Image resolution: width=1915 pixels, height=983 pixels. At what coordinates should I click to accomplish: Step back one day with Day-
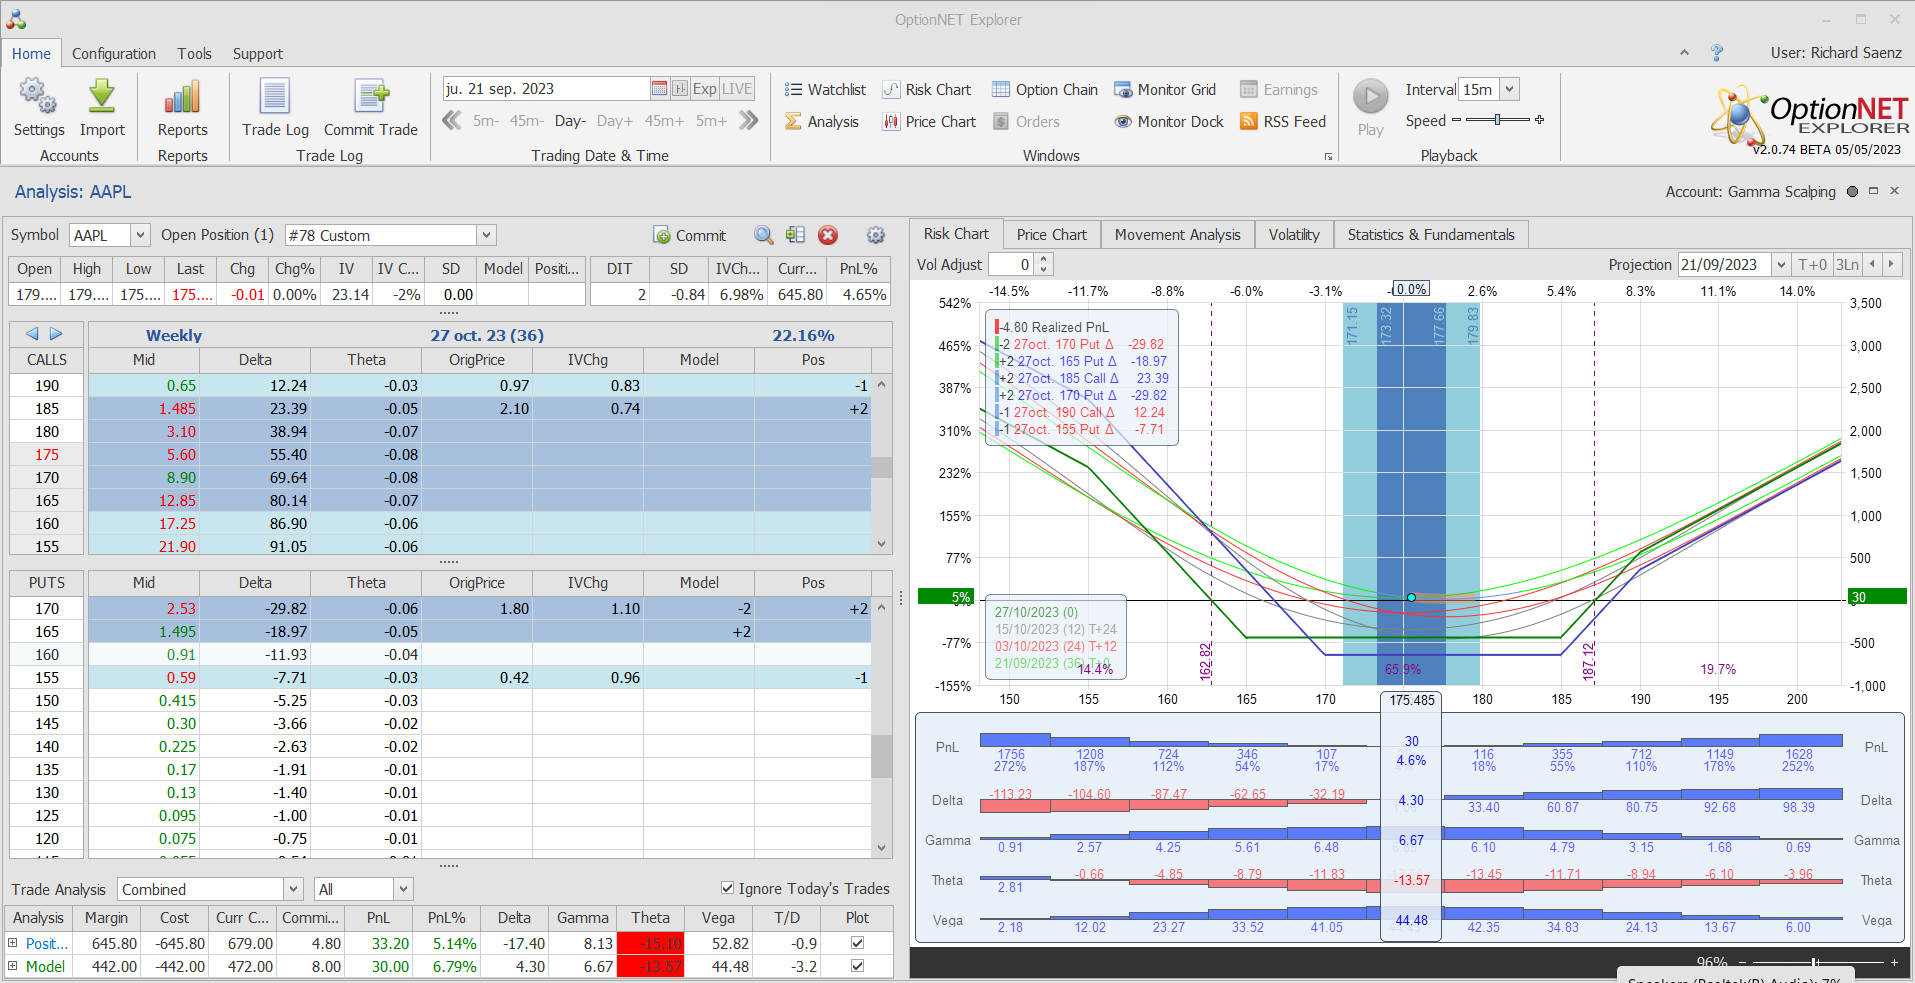(570, 121)
